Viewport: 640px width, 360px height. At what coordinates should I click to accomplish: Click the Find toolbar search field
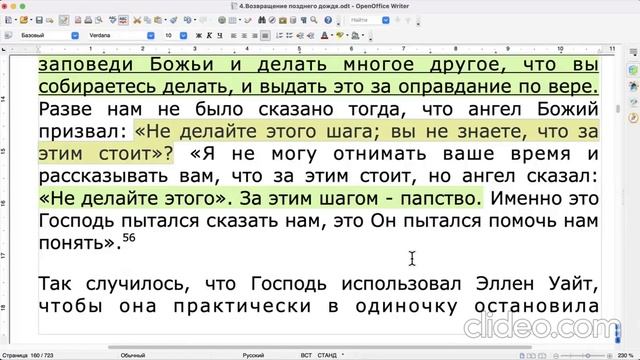pos(365,20)
